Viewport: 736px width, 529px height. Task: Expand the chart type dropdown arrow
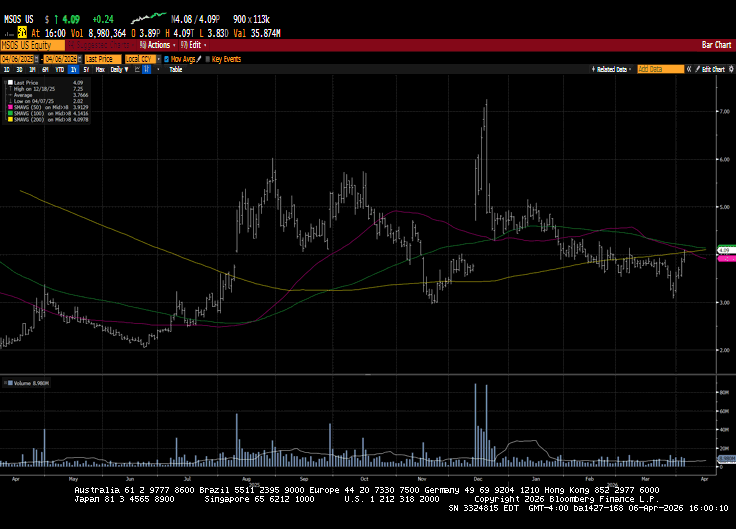tap(158, 69)
